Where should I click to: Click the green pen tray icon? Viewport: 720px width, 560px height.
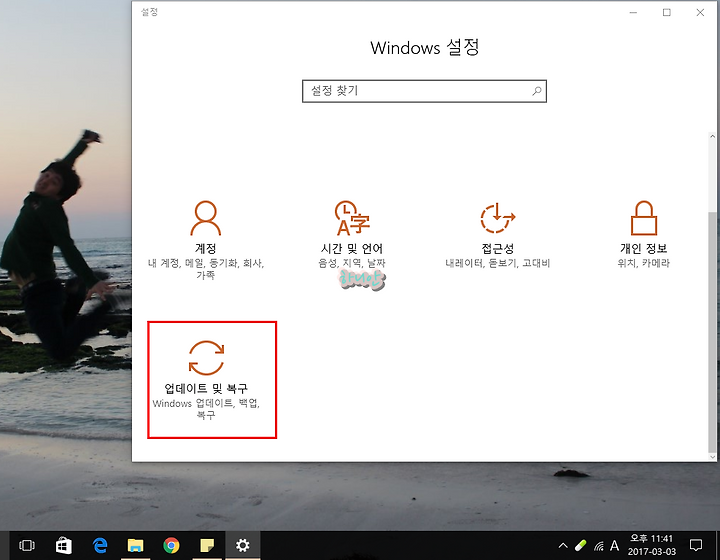581,546
